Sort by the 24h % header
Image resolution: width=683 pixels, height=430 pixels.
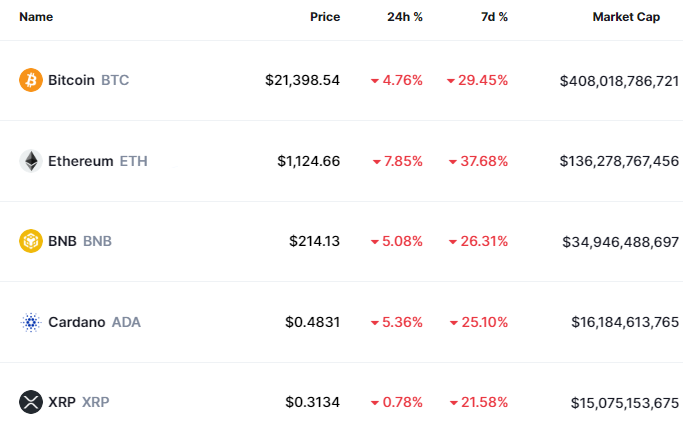(404, 17)
